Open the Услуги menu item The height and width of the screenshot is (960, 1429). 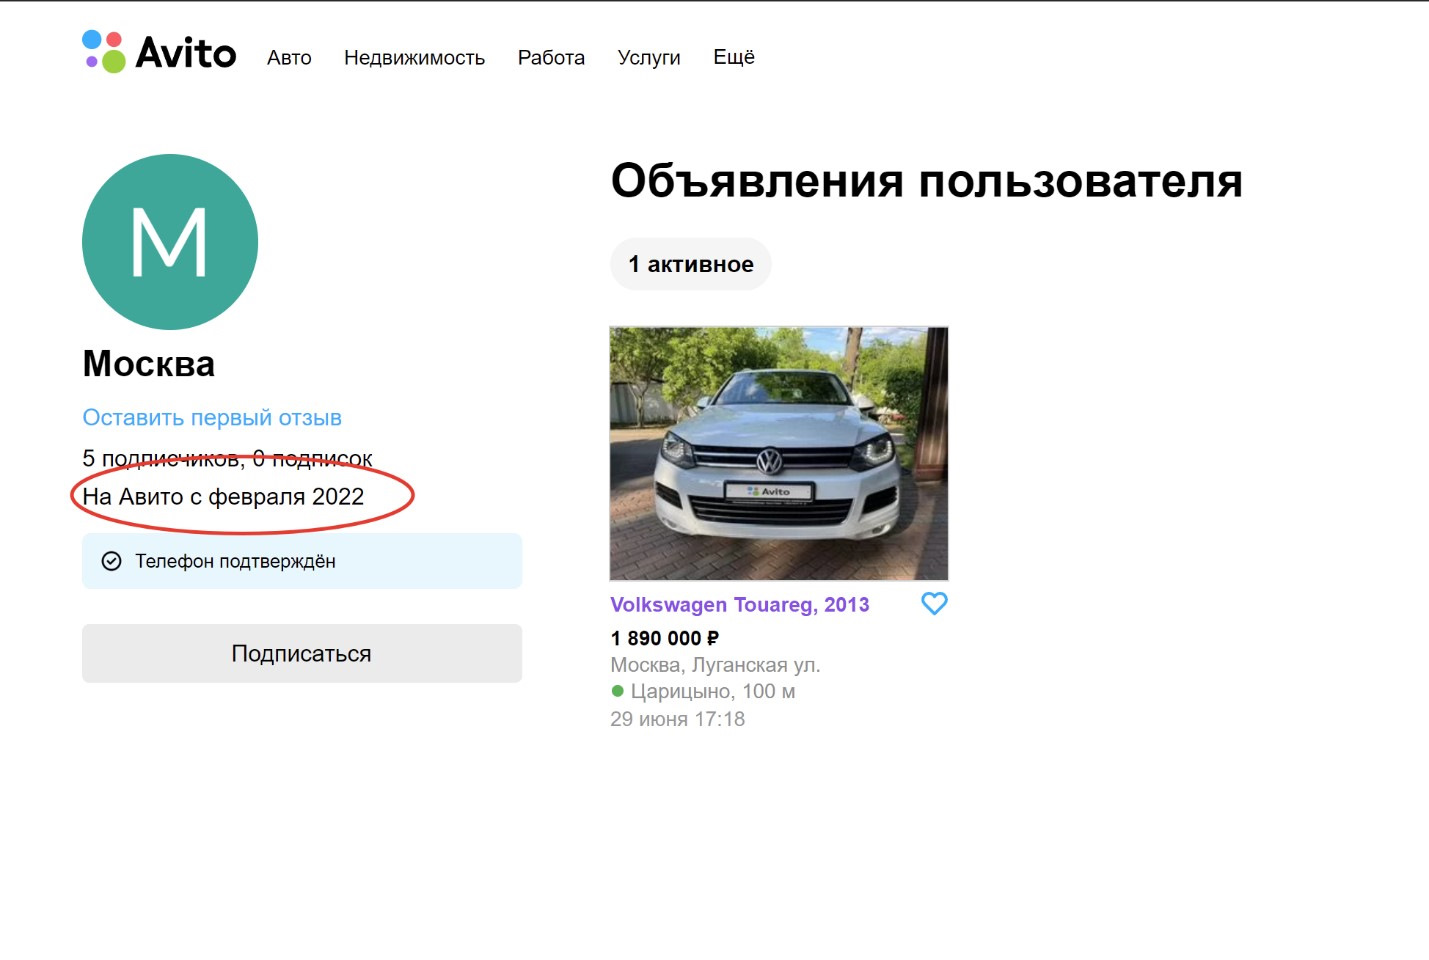tap(649, 58)
